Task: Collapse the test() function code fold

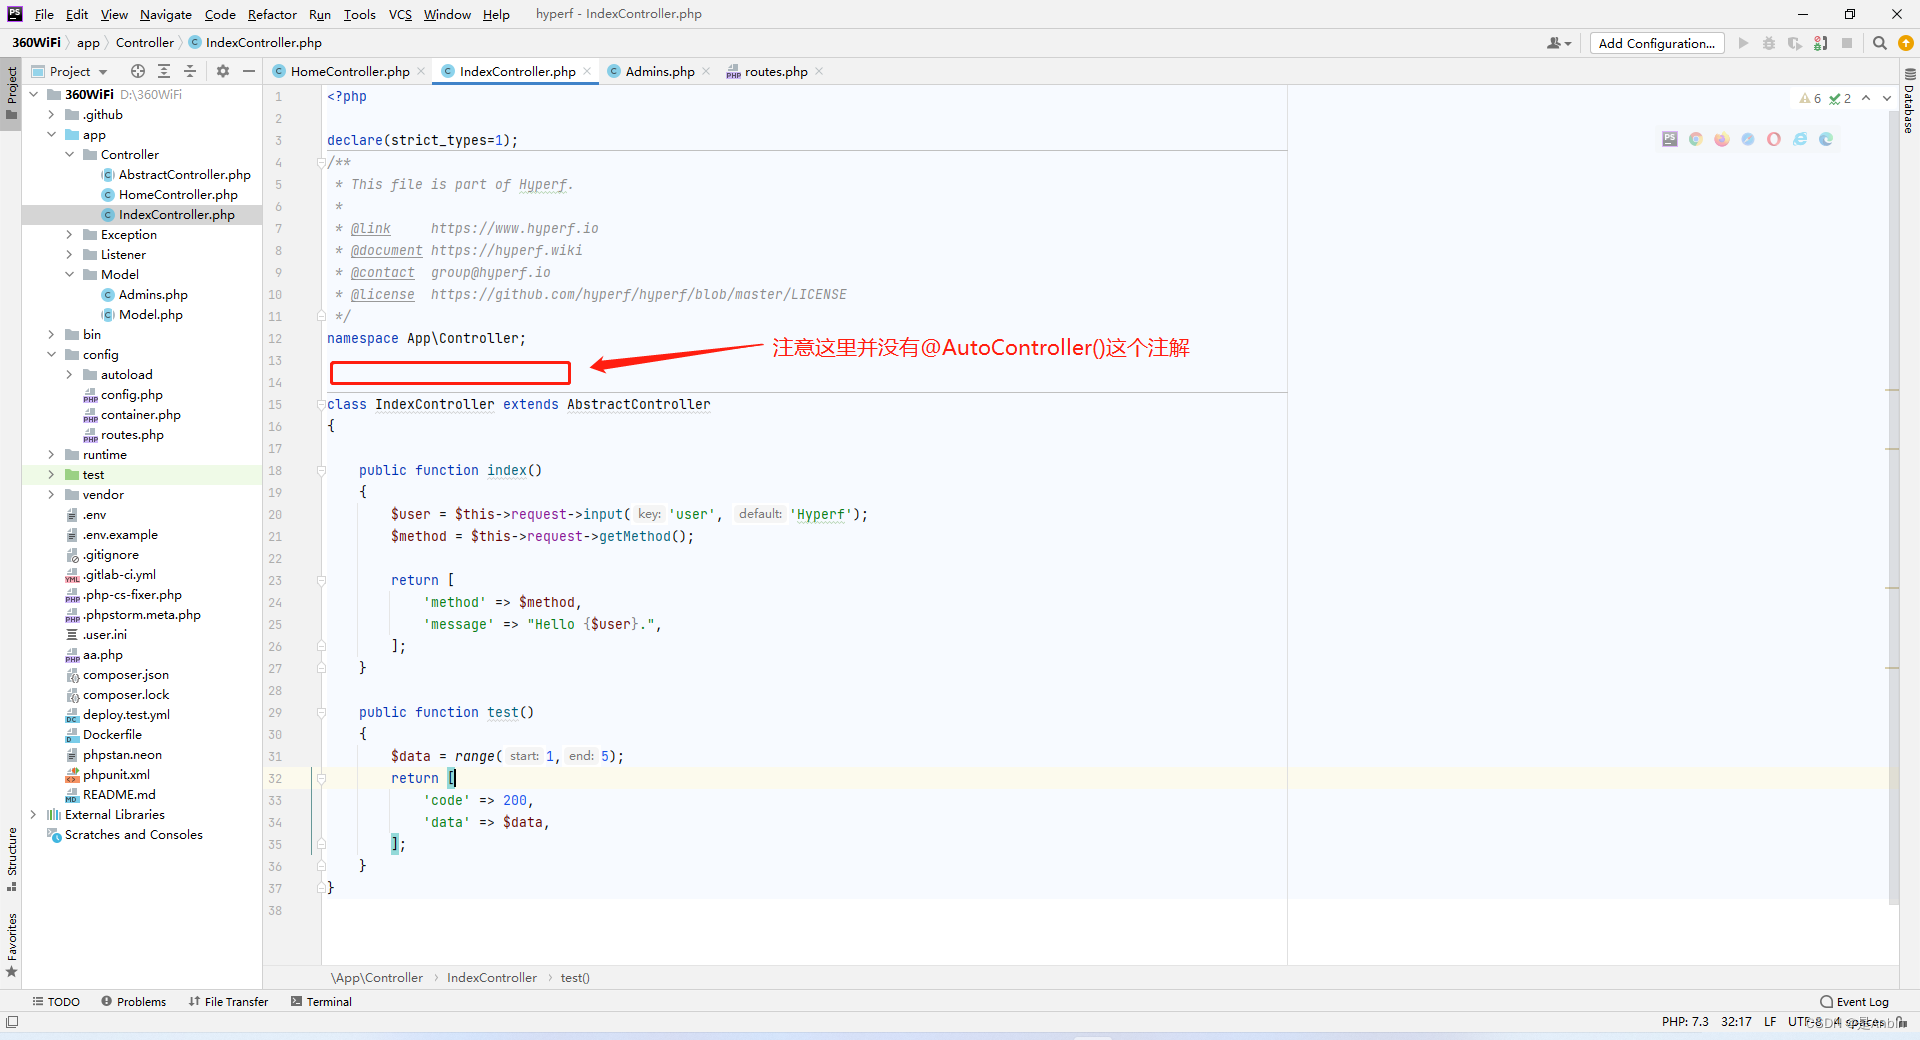Action: [321, 711]
